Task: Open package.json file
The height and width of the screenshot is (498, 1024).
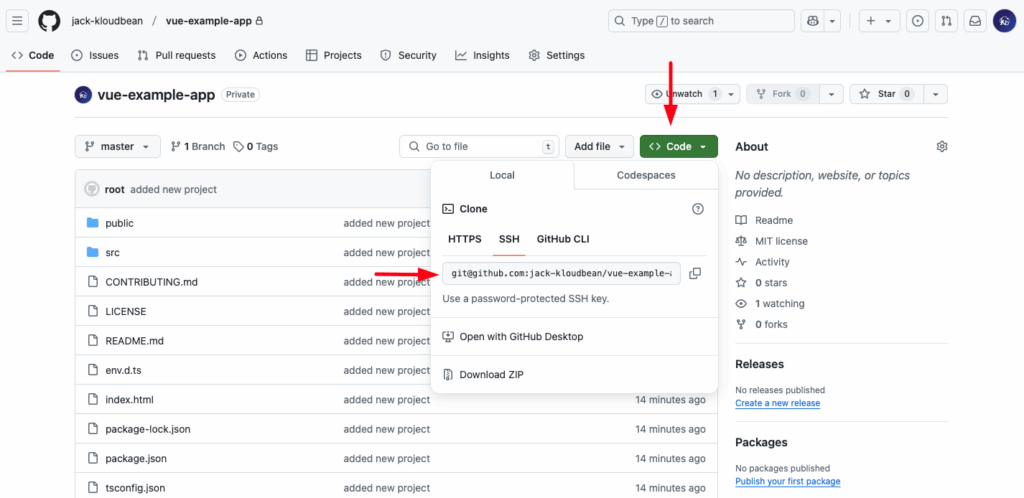Action: pyautogui.click(x=136, y=458)
